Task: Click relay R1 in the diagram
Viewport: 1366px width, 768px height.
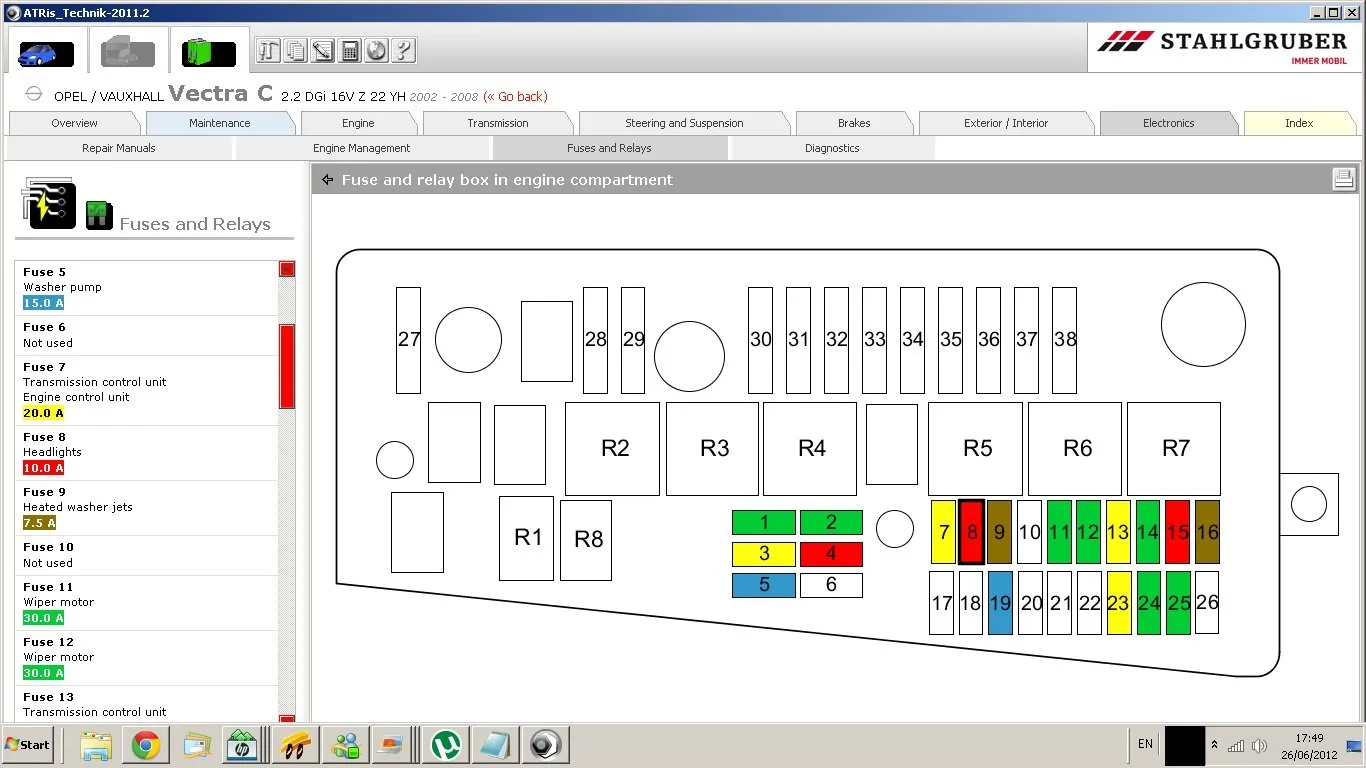Action: pos(526,538)
